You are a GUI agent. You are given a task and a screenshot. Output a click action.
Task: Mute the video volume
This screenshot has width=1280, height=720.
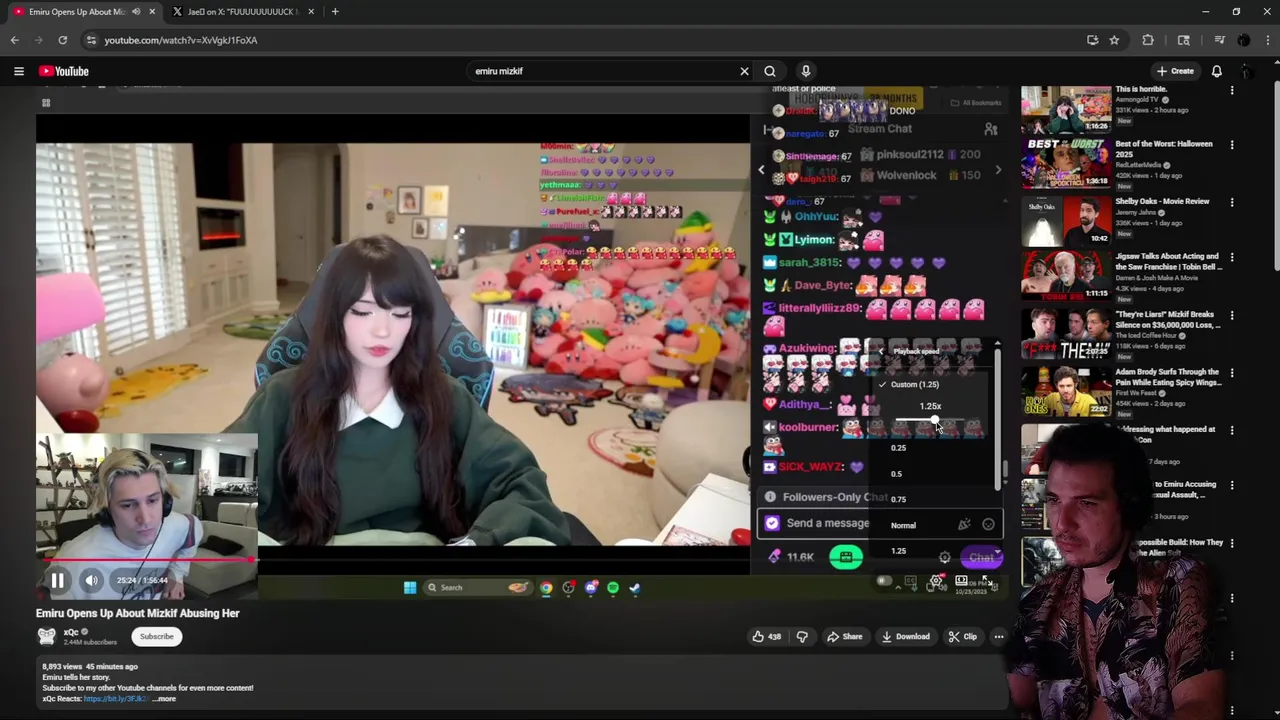pyautogui.click(x=91, y=580)
